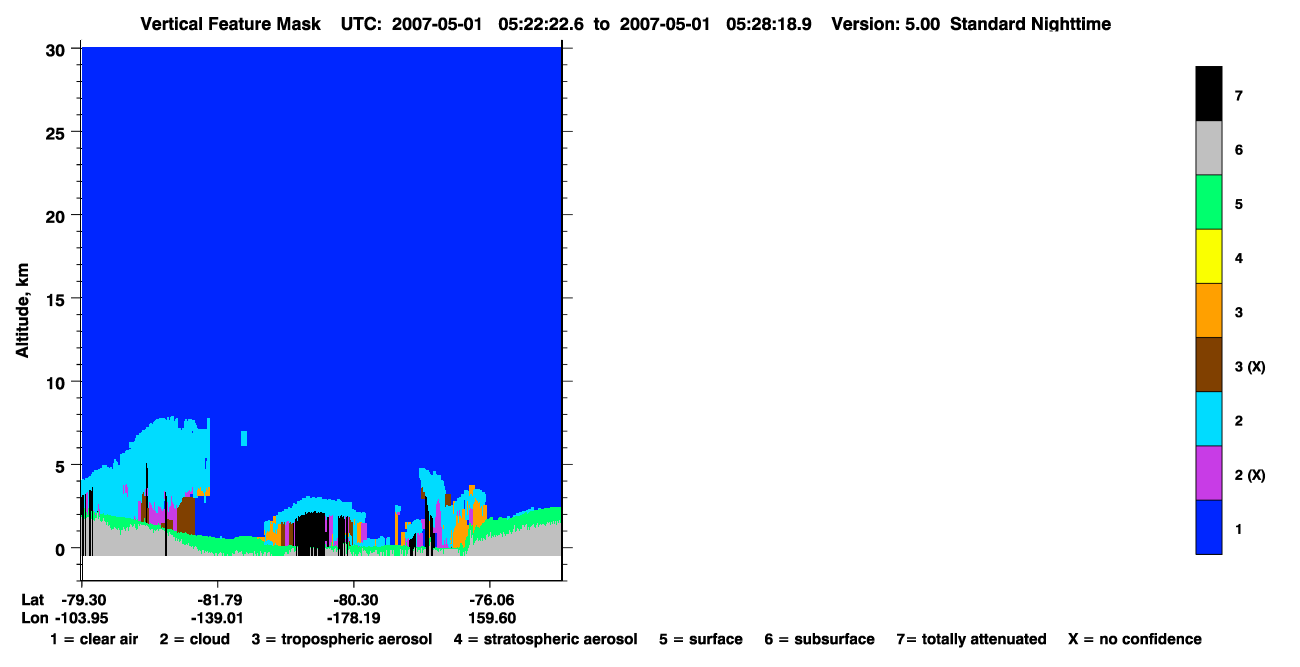Click the start time '05:22:22.6' in title
This screenshot has width=1300, height=667.
coord(540,24)
